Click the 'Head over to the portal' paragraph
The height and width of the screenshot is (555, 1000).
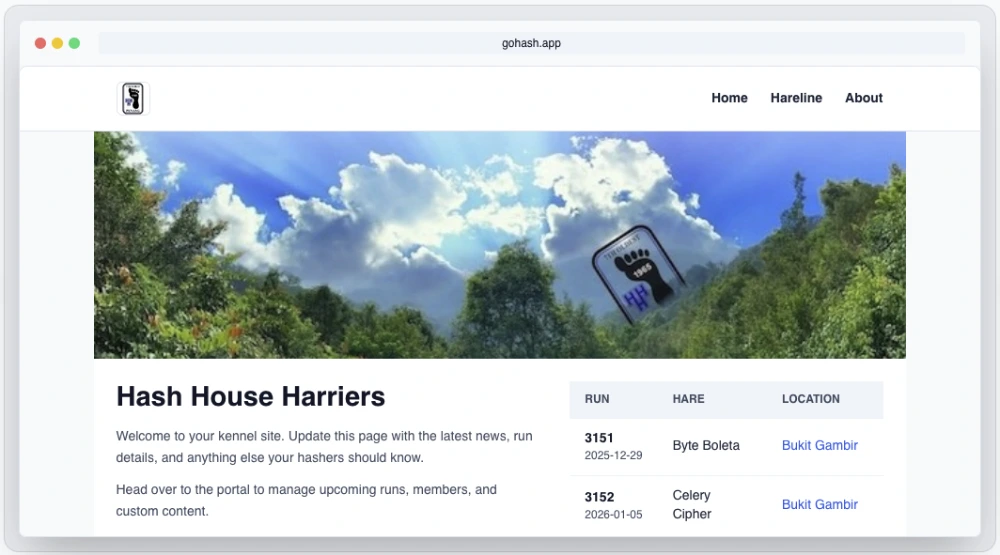[306, 500]
